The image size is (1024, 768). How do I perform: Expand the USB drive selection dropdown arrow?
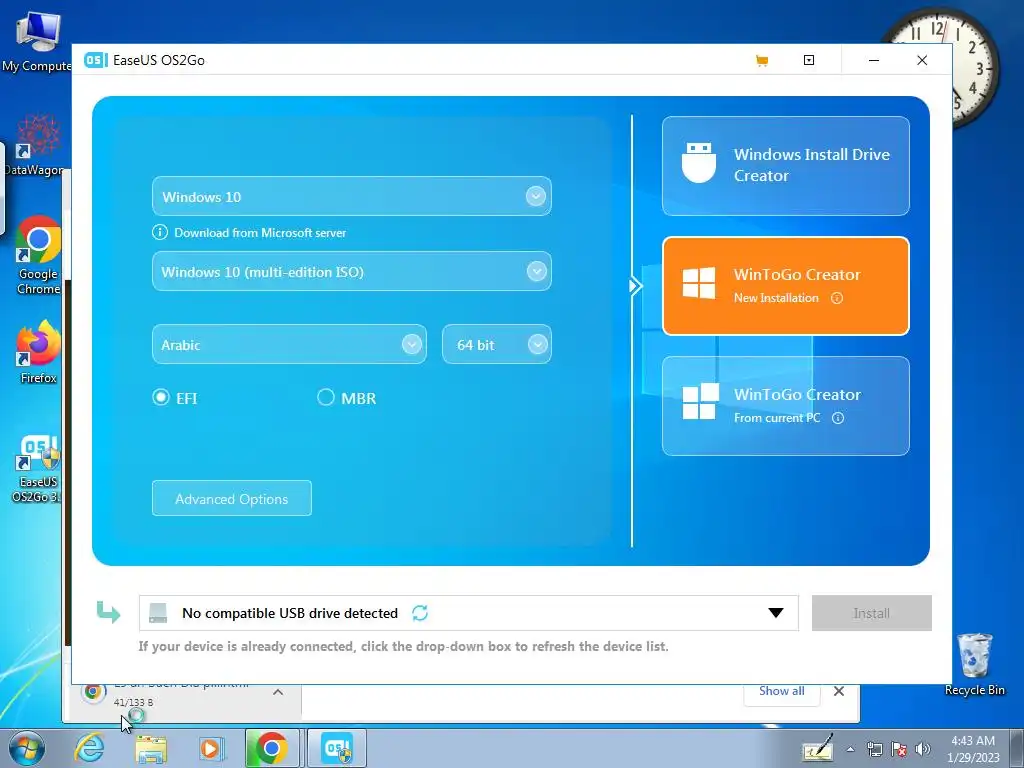(776, 613)
